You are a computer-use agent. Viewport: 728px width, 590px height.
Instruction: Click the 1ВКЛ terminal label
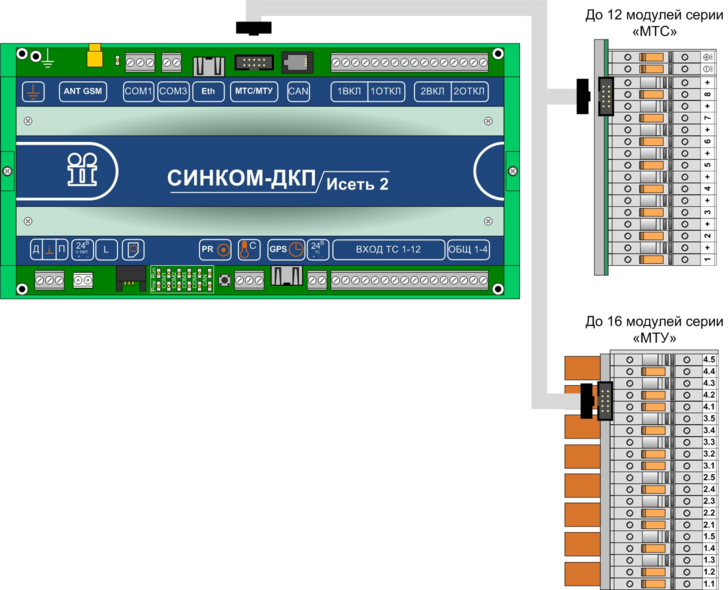click(x=349, y=92)
